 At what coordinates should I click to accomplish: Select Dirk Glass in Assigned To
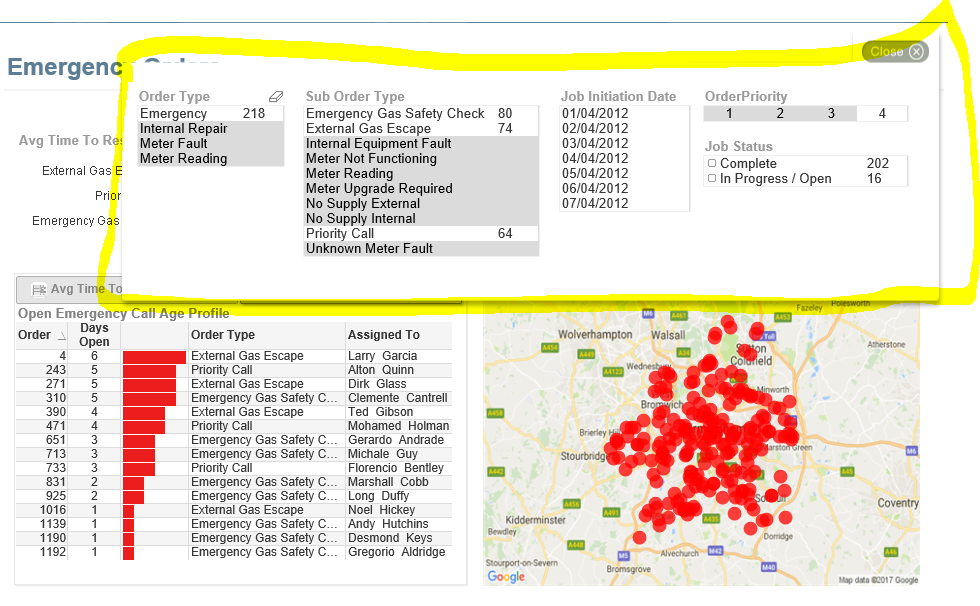(377, 384)
